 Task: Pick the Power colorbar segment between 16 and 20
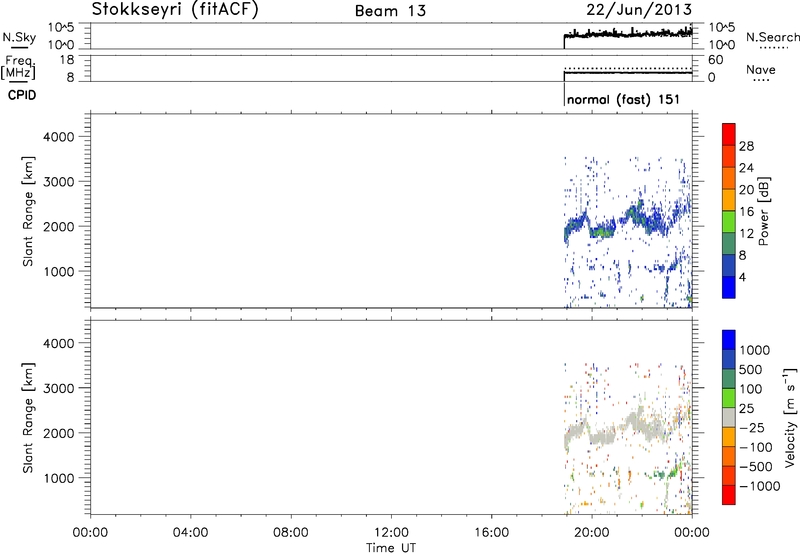(x=729, y=200)
